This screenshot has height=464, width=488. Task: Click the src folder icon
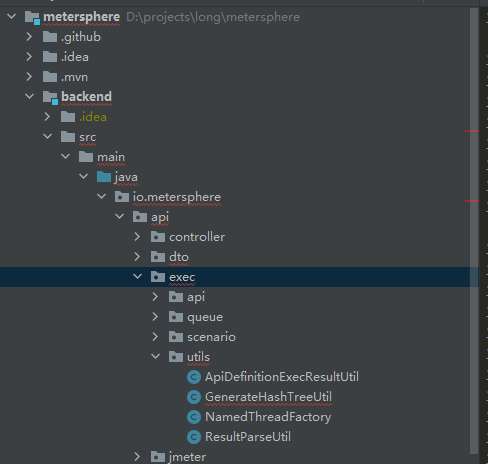(68, 137)
